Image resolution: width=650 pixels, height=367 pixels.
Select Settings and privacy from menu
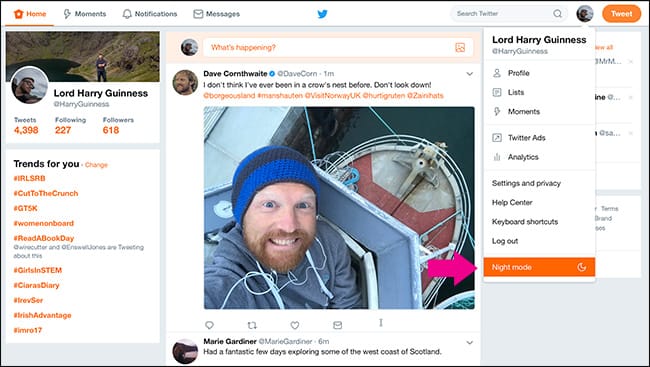(526, 183)
